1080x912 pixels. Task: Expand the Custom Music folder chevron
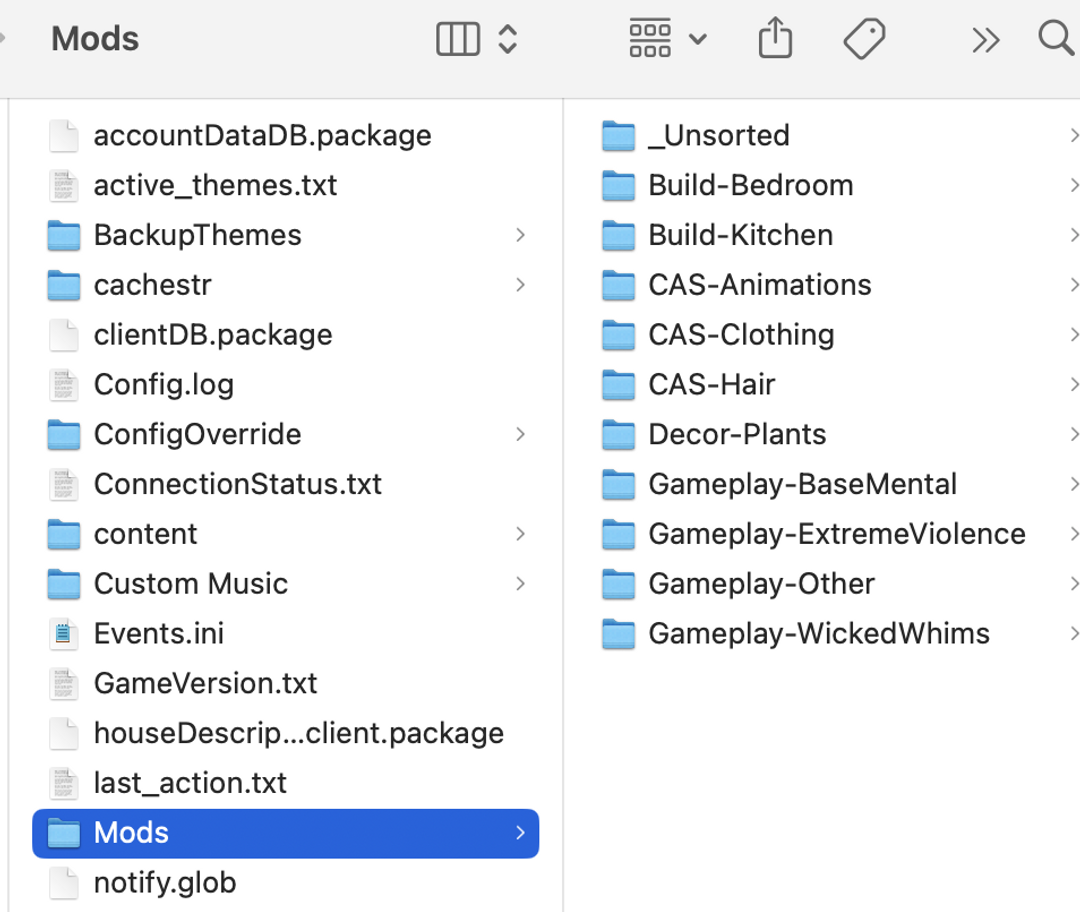pos(520,583)
